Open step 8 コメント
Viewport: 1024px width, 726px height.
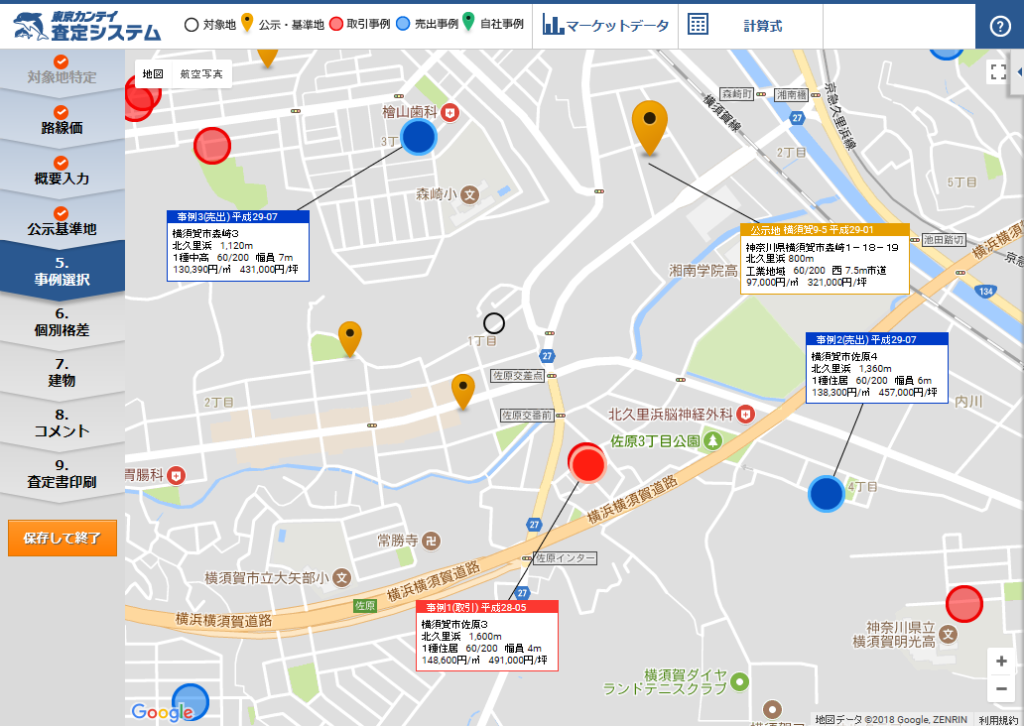coord(62,423)
